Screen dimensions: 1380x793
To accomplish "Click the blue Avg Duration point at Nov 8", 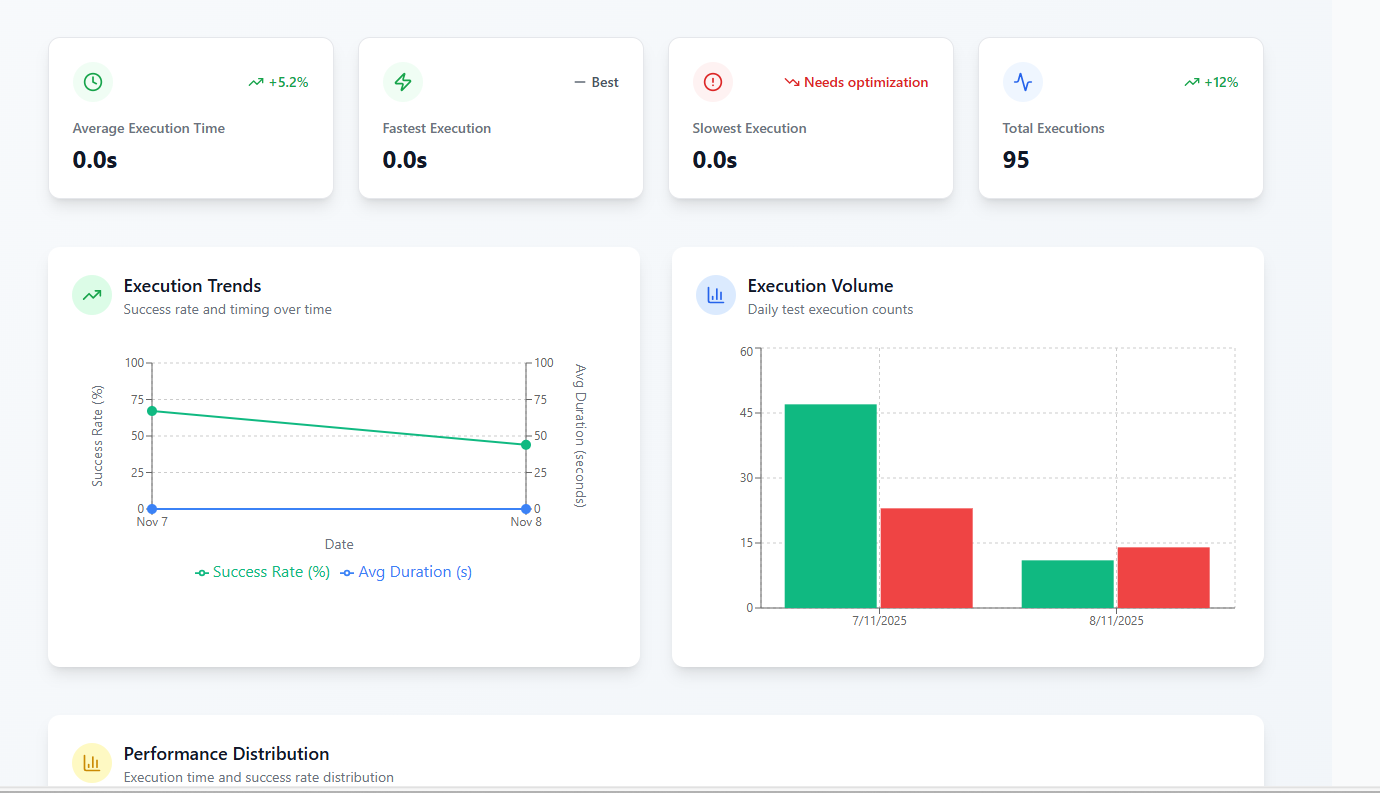I will 526,509.
